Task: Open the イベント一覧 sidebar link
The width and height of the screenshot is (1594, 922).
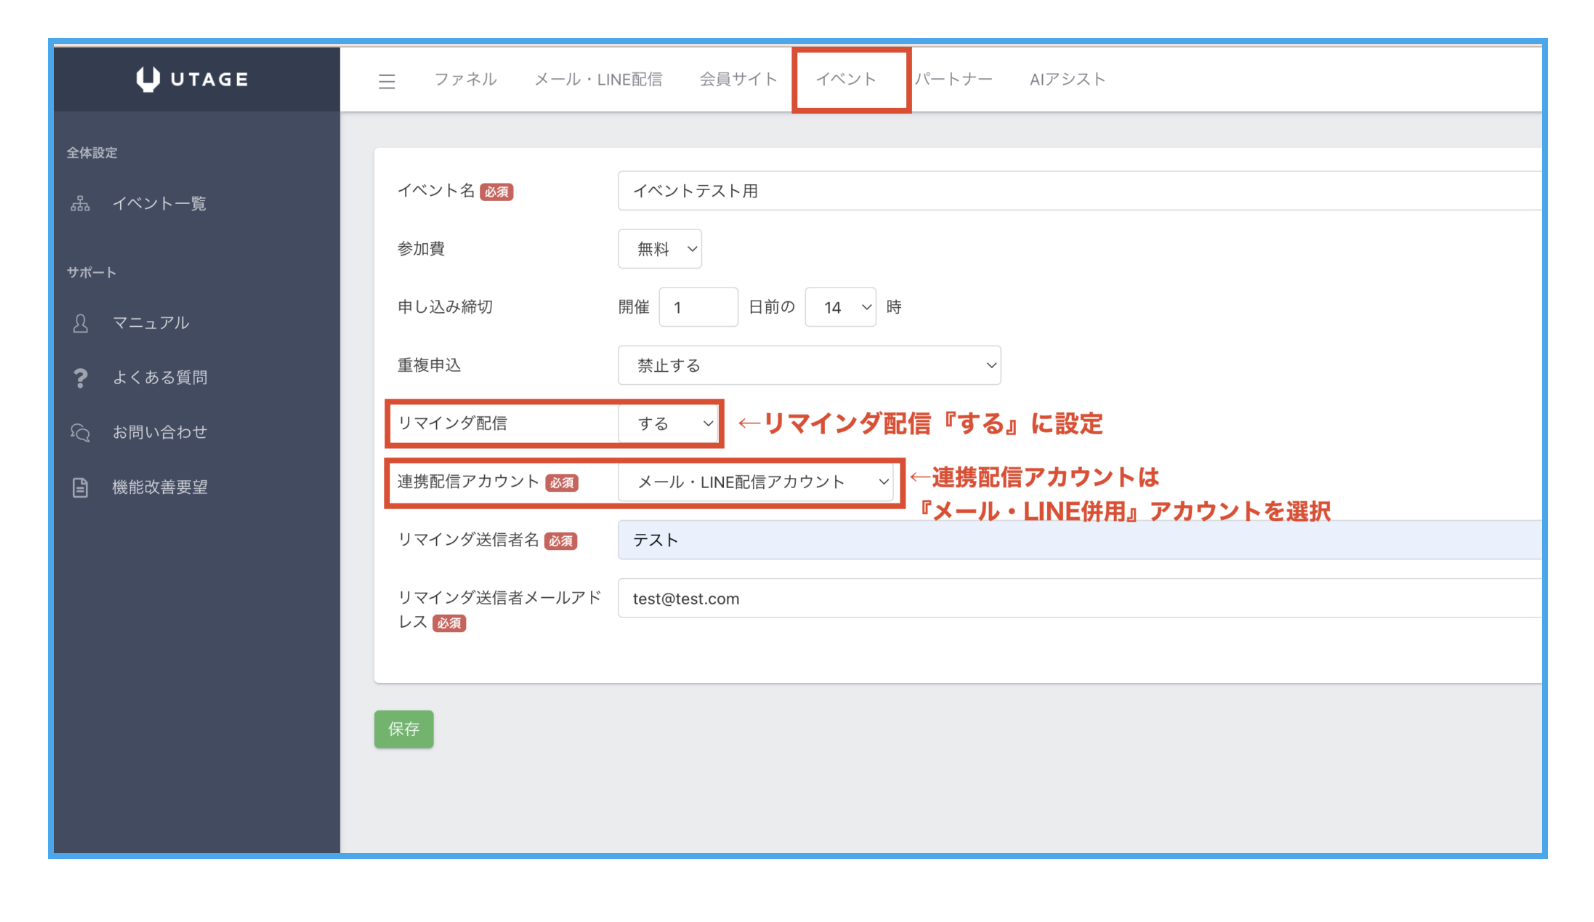Action: coord(159,204)
